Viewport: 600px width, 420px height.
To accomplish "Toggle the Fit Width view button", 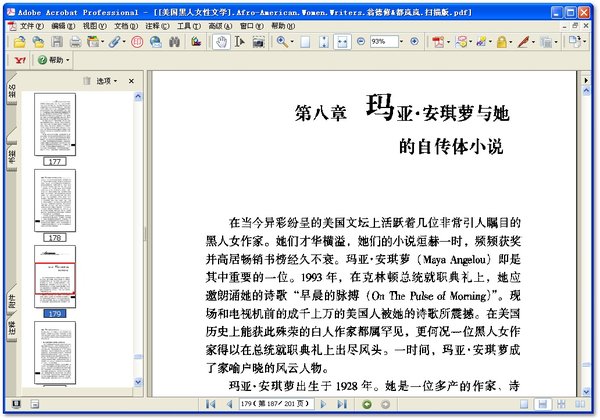I will [x=342, y=42].
